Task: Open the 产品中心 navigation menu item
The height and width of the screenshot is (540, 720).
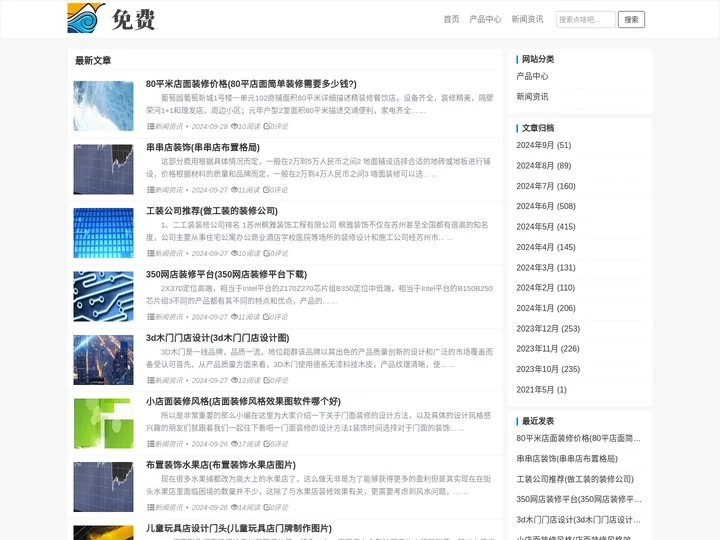Action: [x=485, y=19]
